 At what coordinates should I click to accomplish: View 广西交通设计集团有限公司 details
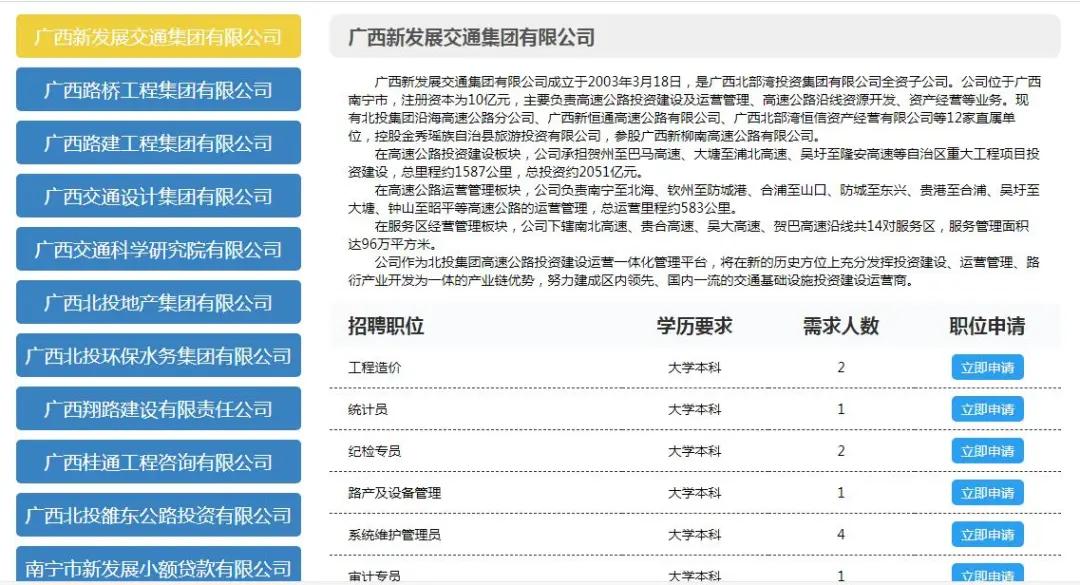click(157, 196)
